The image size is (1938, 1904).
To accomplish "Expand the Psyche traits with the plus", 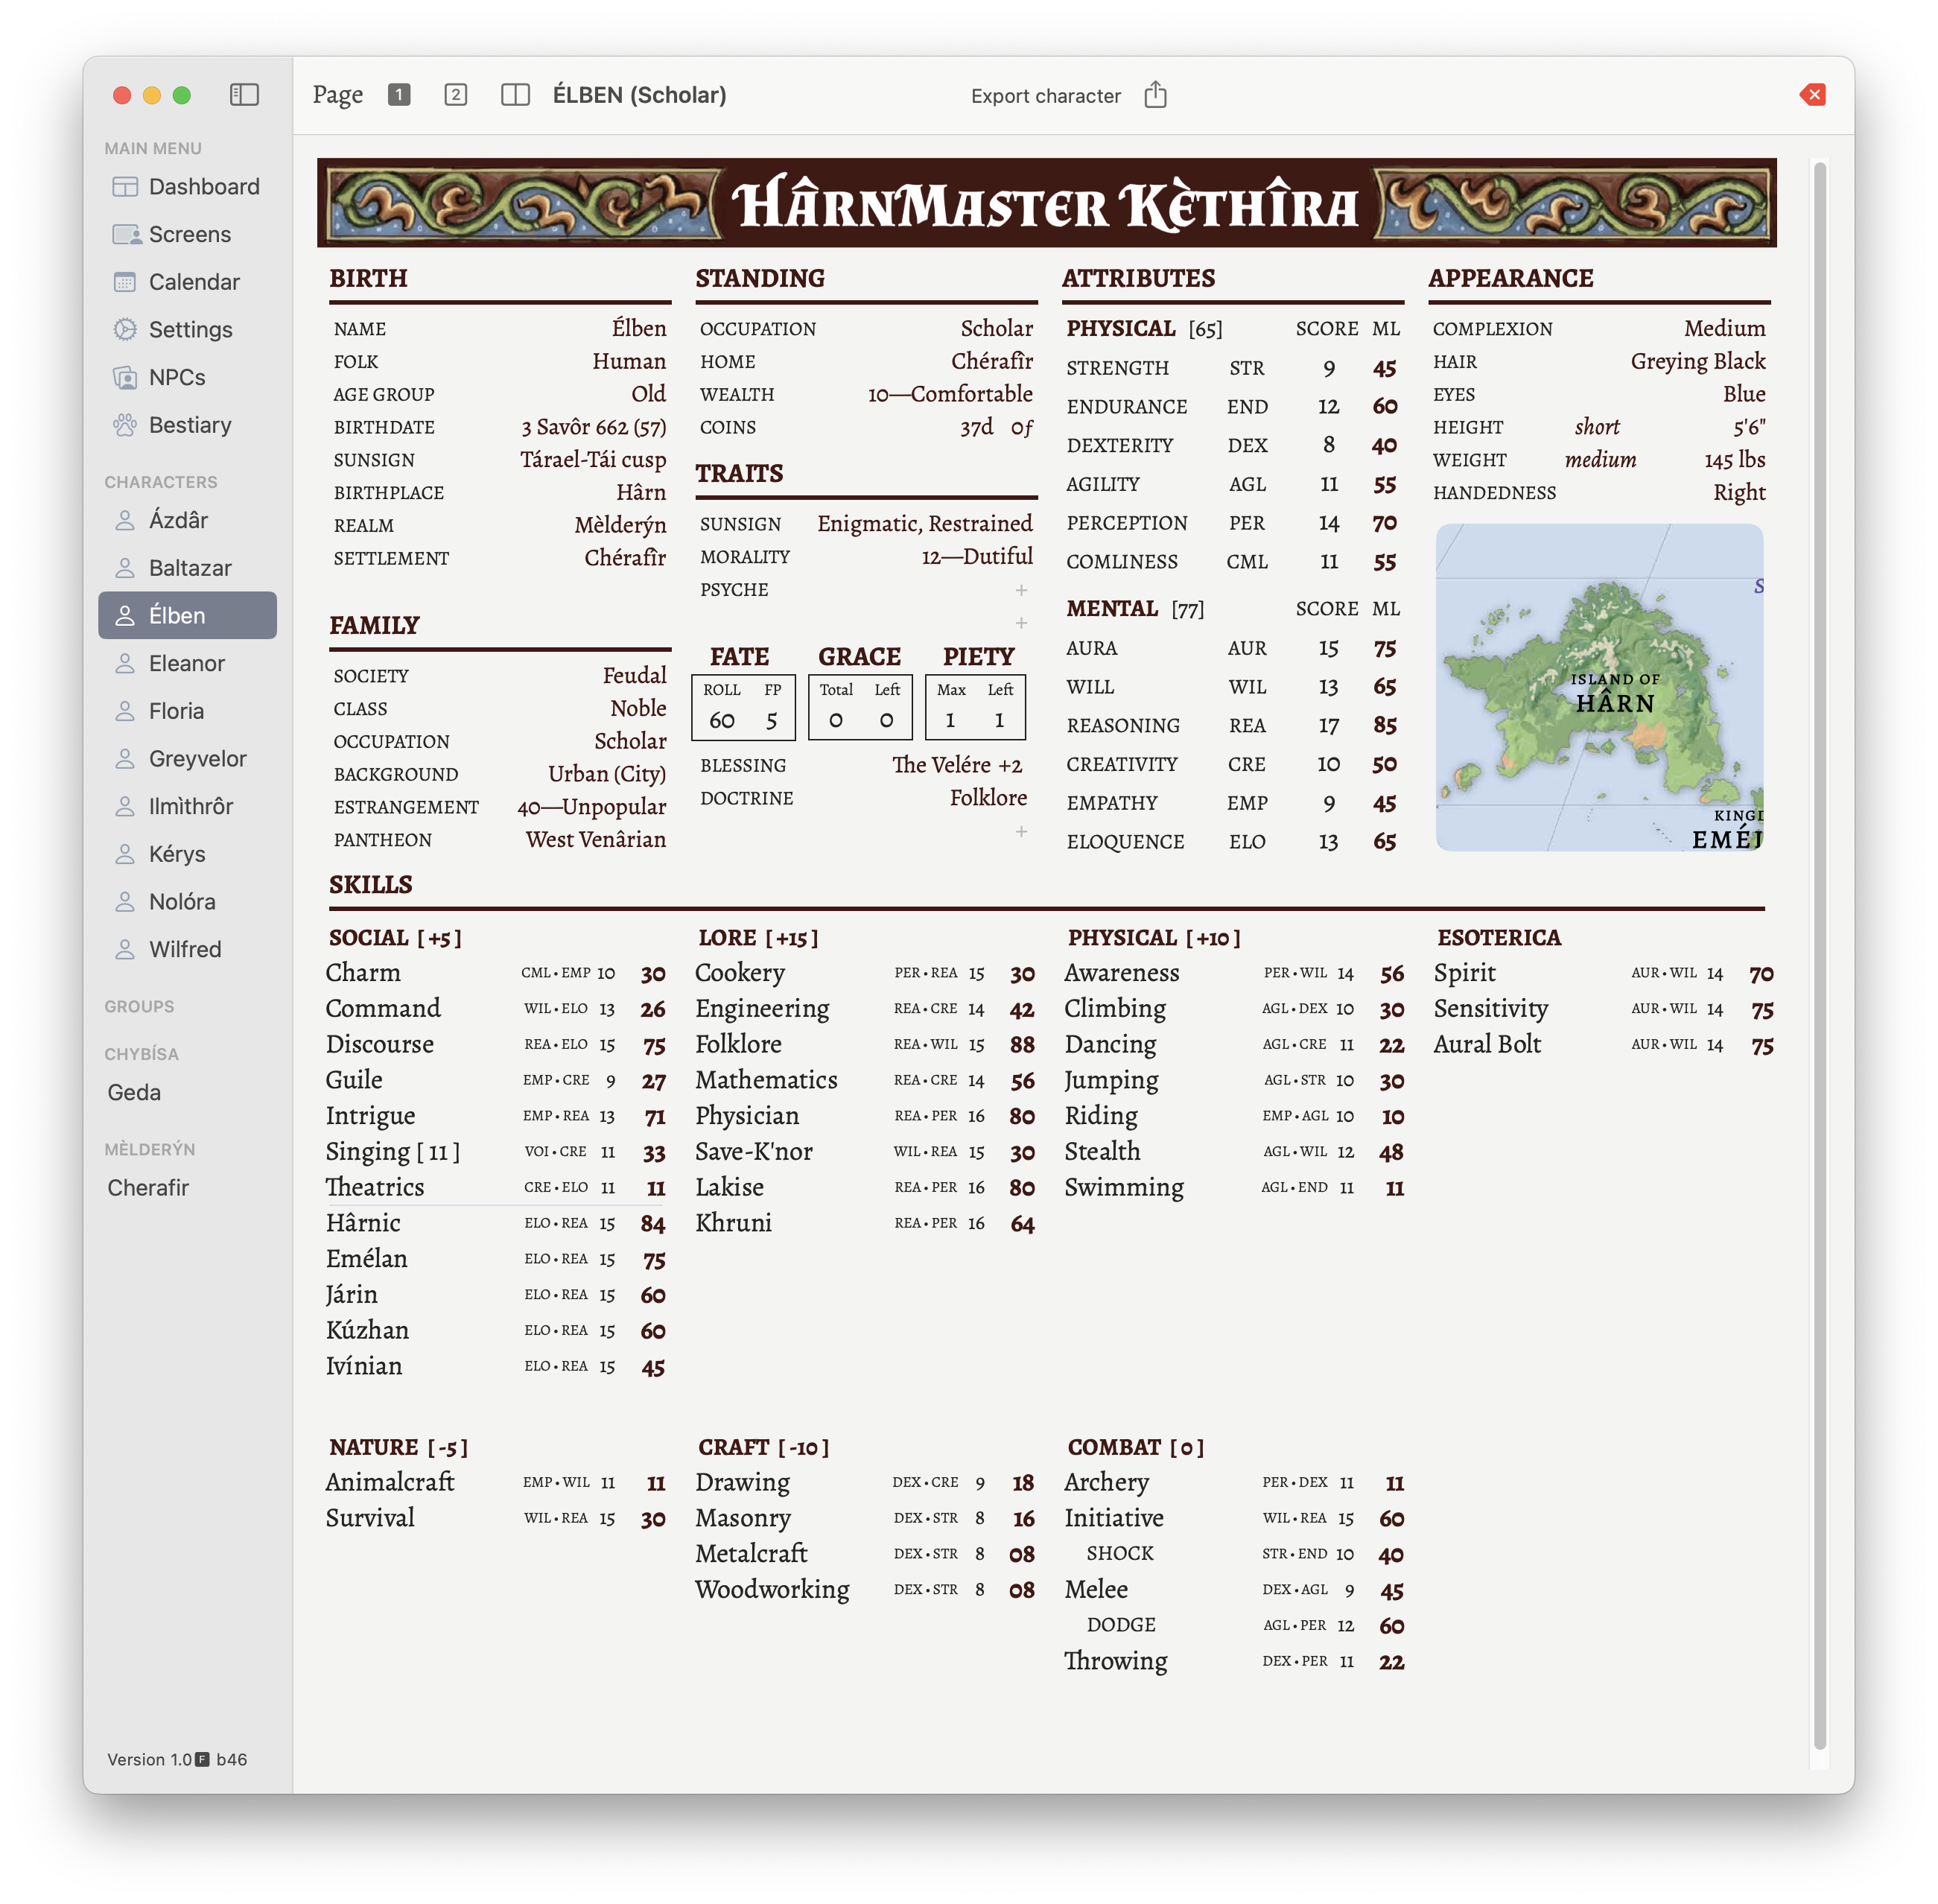I will 1022,590.
